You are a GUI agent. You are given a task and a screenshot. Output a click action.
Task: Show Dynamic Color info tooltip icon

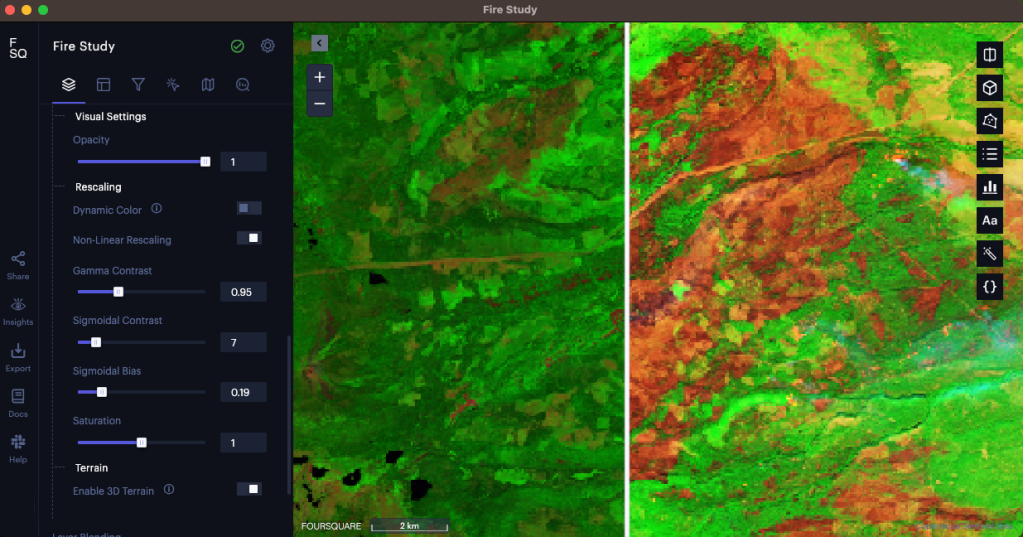[157, 209]
